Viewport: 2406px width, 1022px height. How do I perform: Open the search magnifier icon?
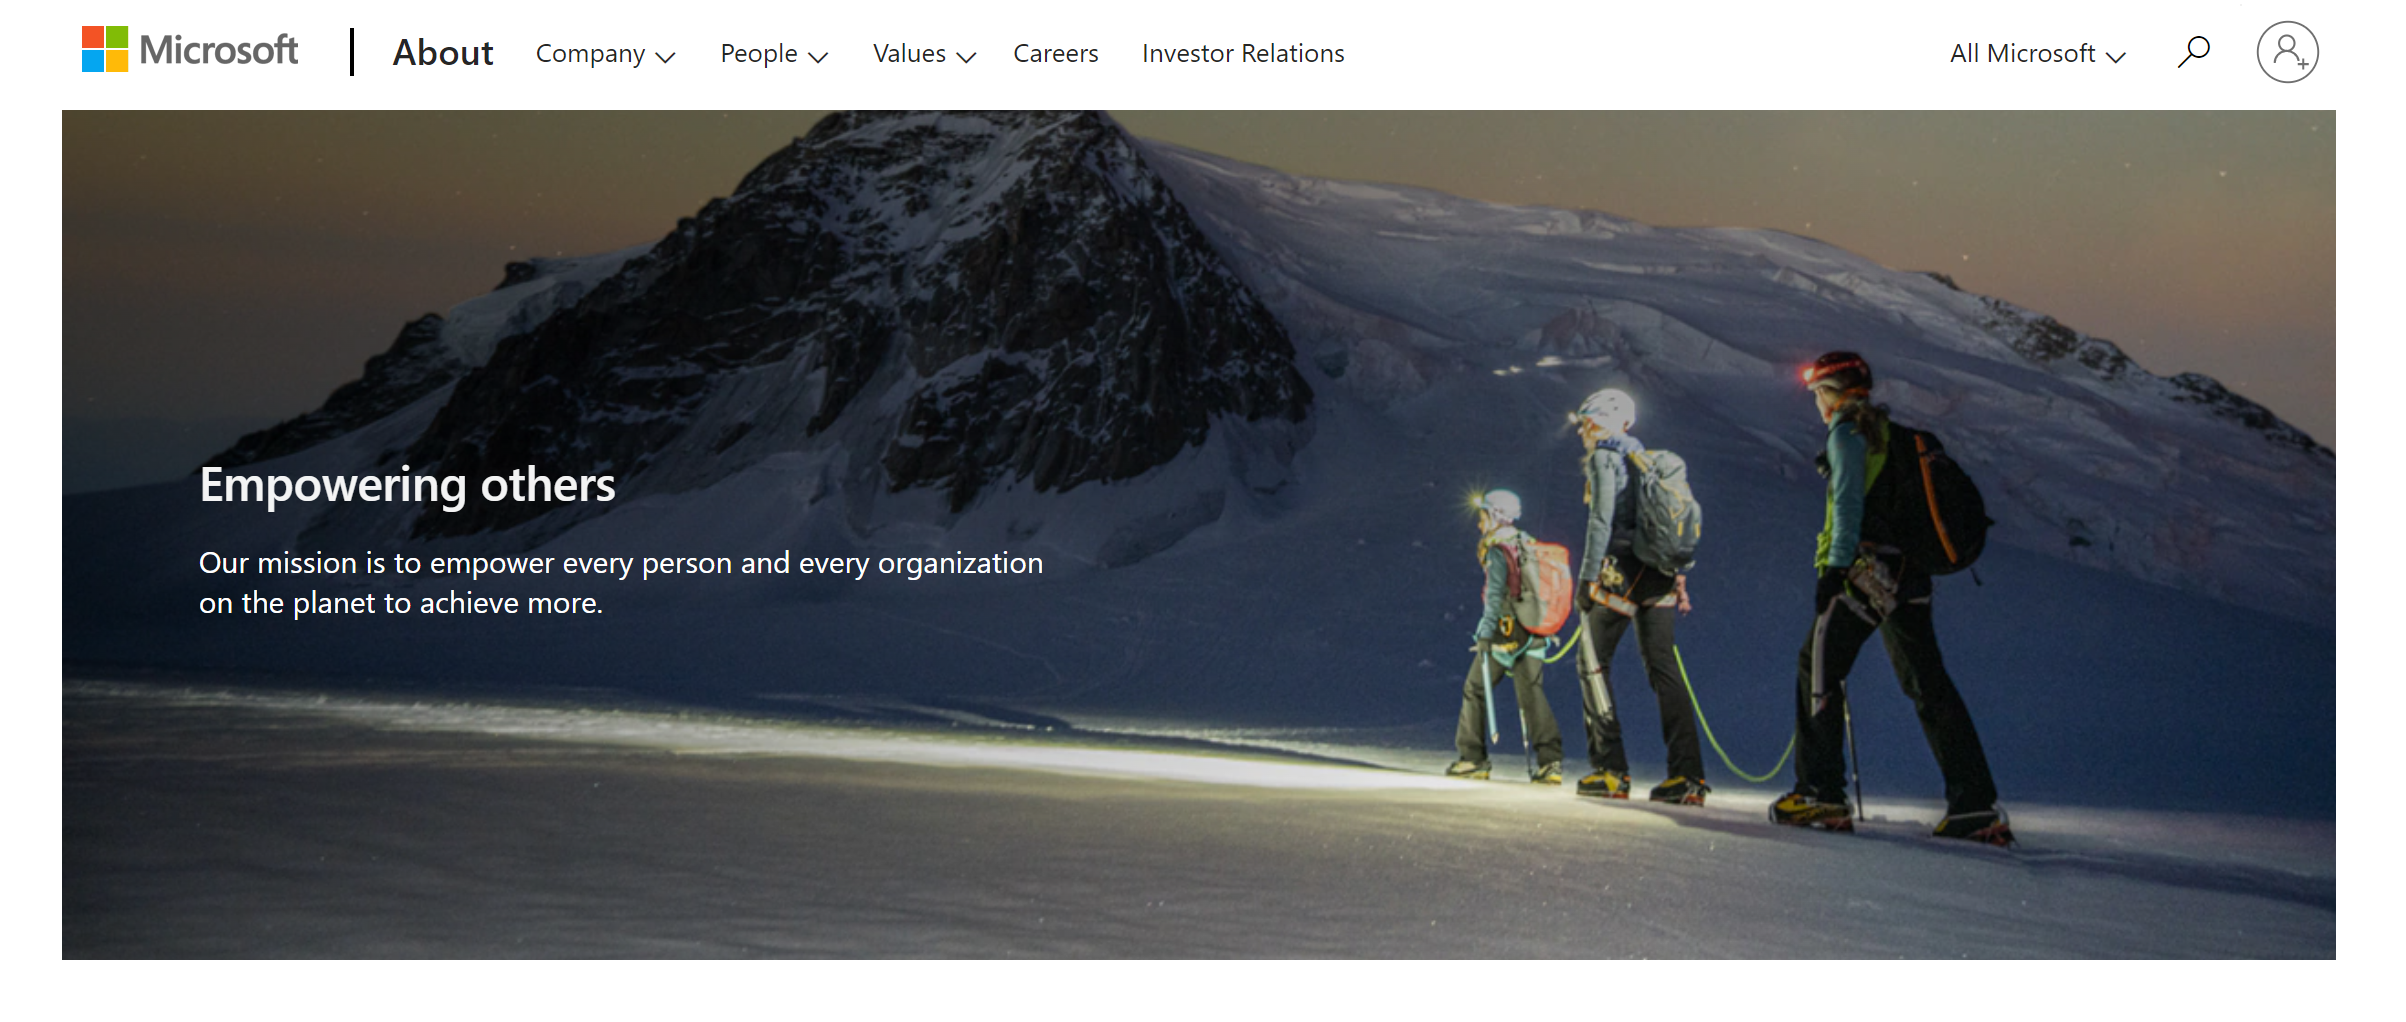click(2194, 52)
